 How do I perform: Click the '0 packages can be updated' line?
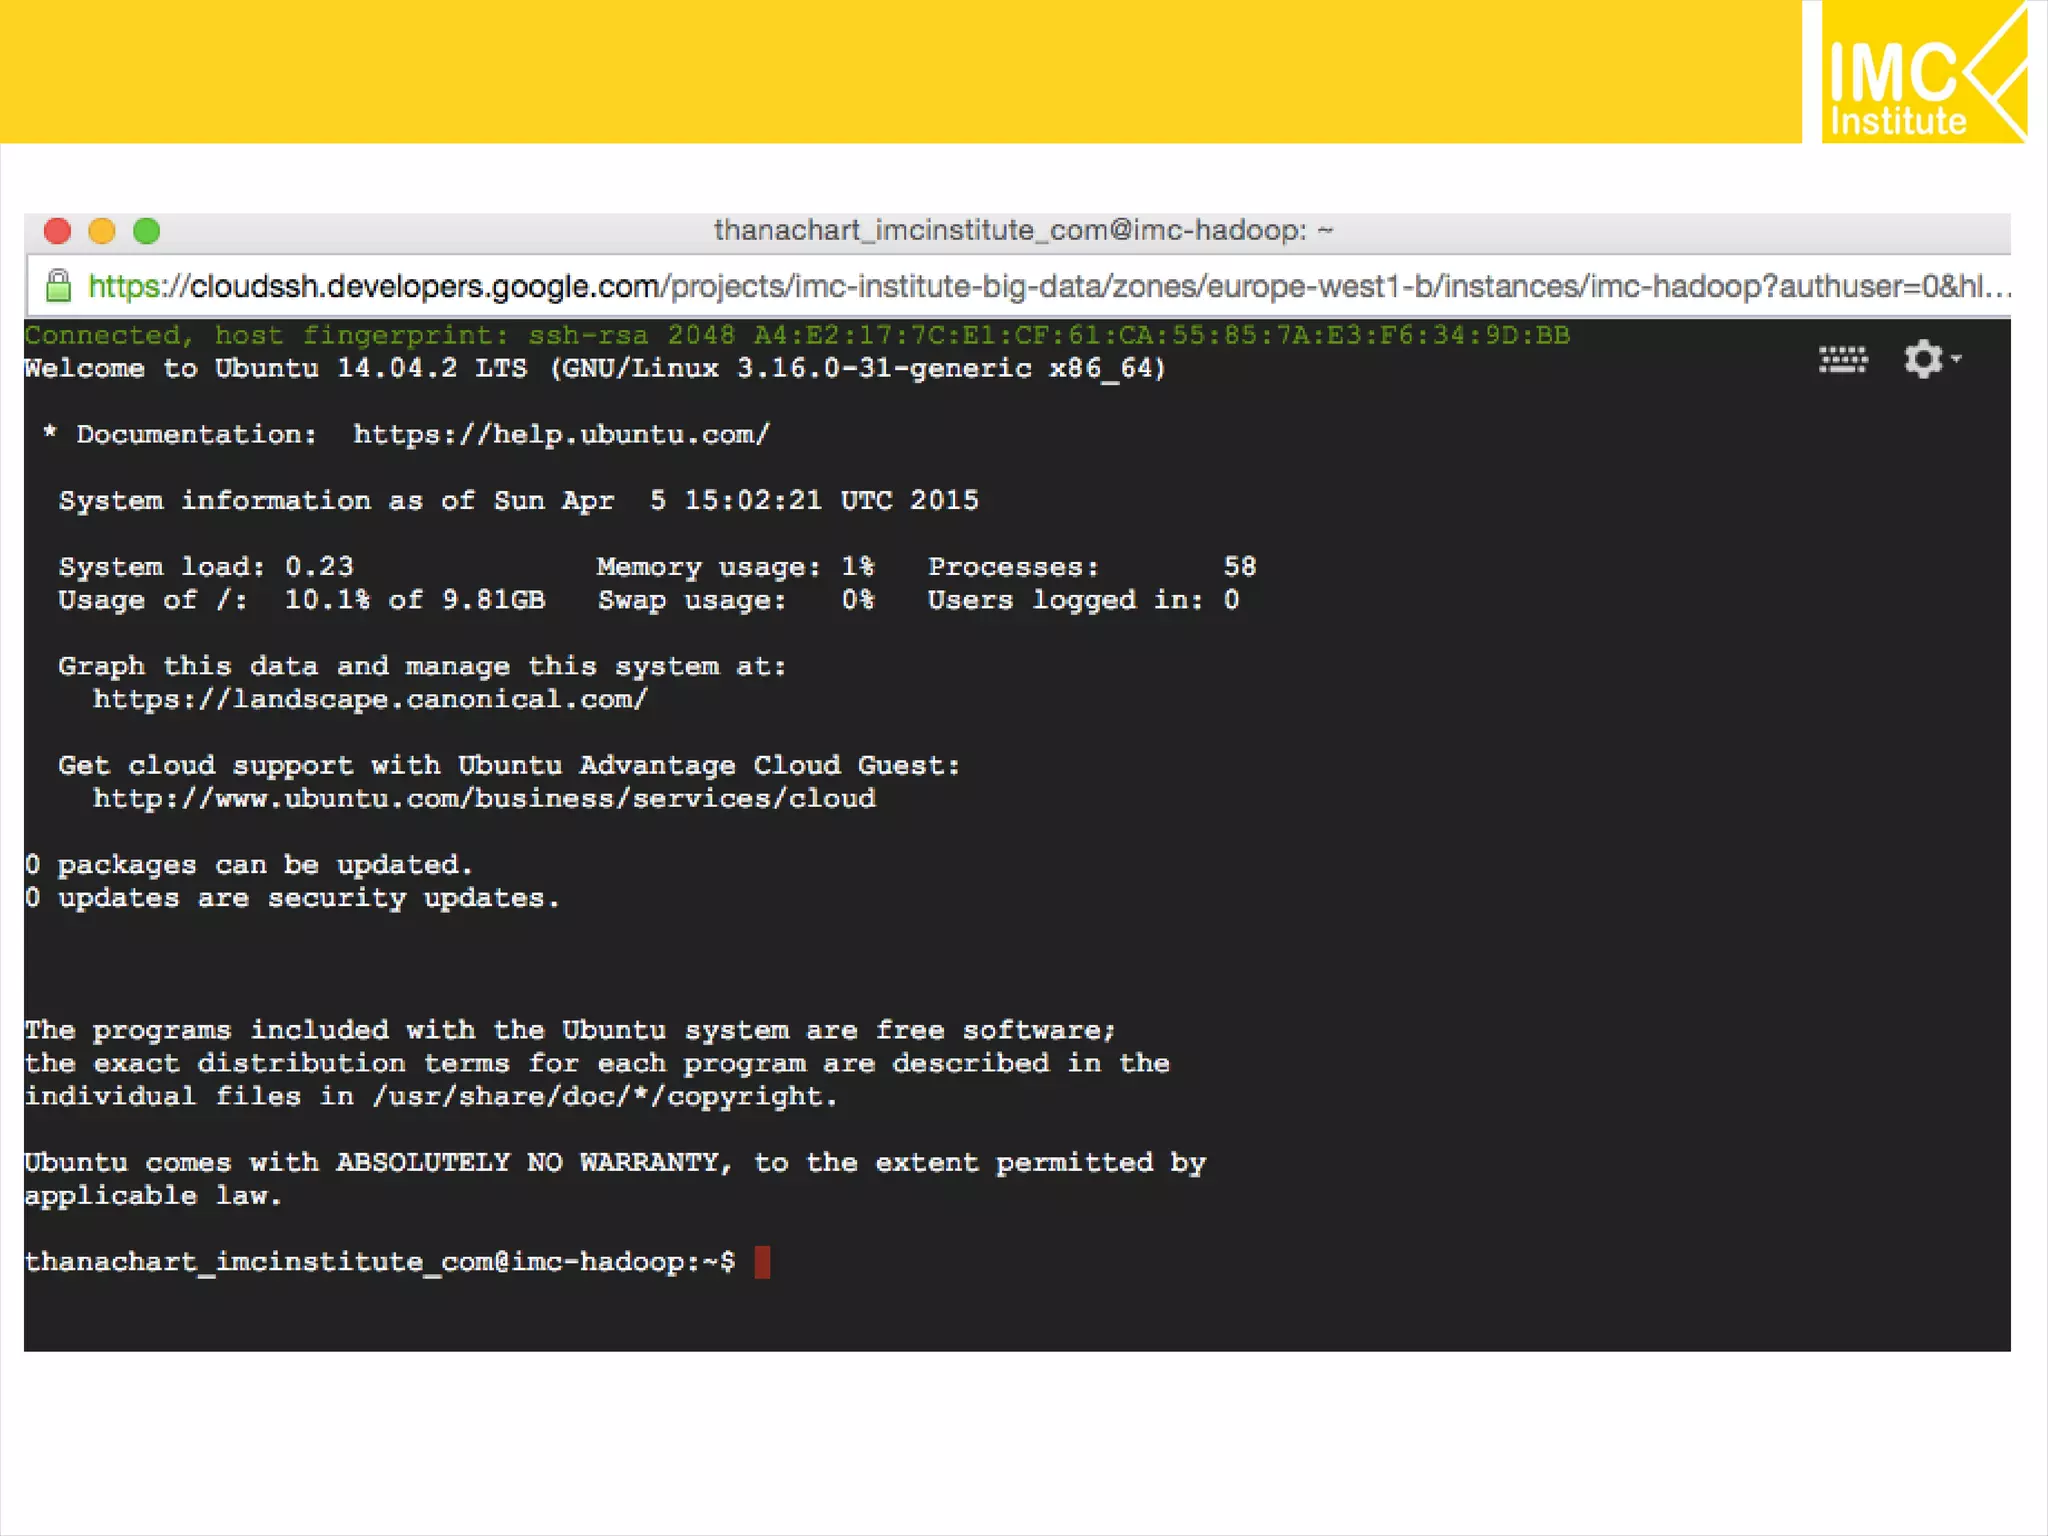248,865
